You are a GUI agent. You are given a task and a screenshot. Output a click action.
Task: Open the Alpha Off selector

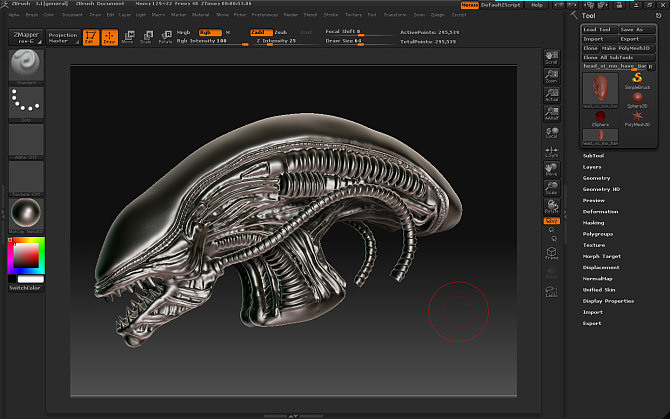[26, 141]
